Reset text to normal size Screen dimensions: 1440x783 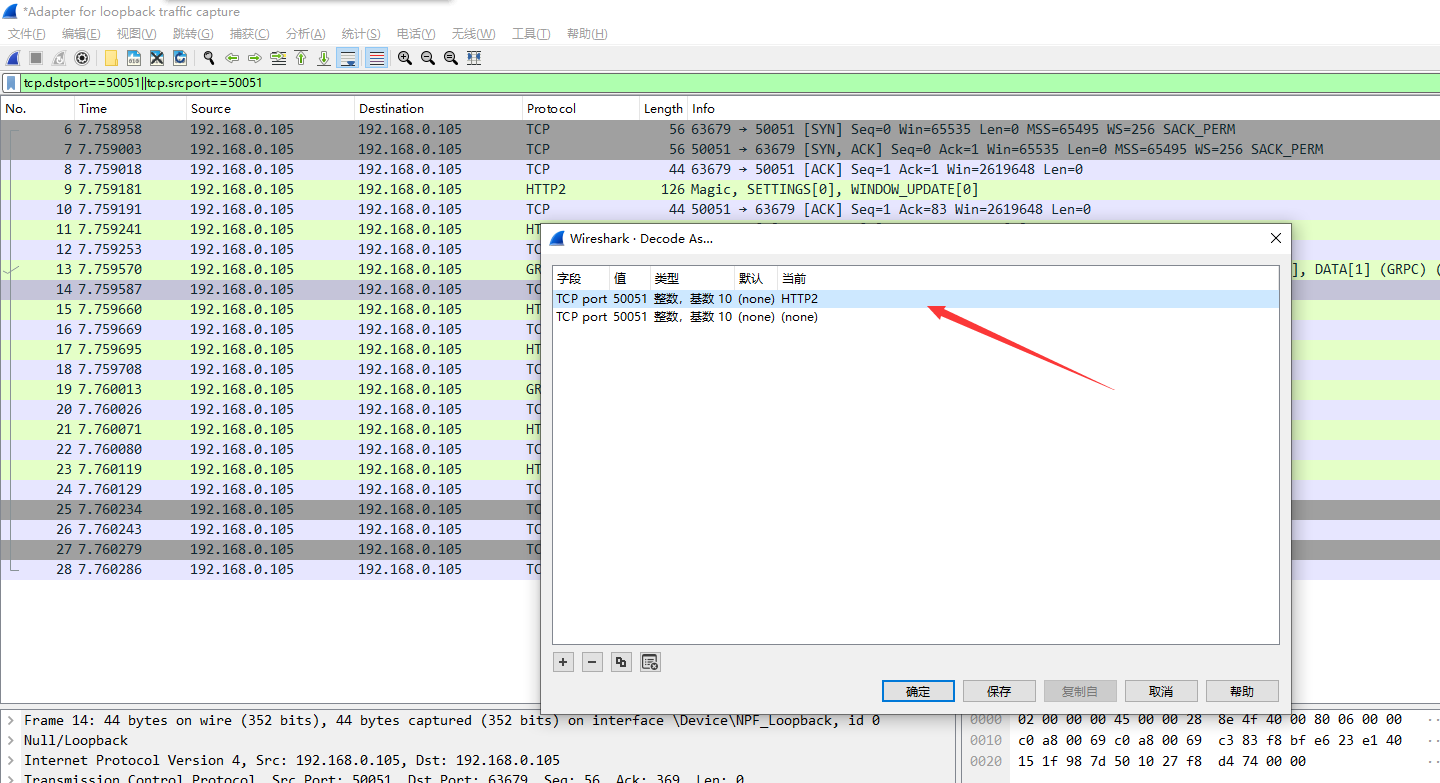coord(451,58)
